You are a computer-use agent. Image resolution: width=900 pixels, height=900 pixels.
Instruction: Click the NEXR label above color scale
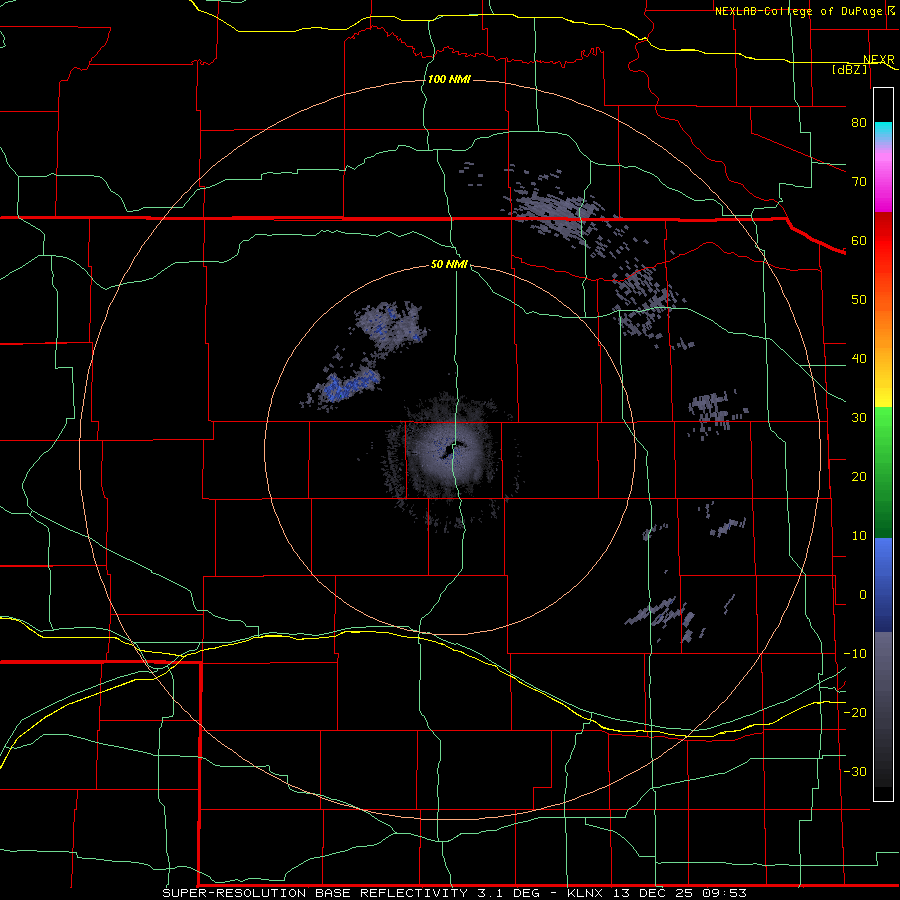[x=878, y=60]
